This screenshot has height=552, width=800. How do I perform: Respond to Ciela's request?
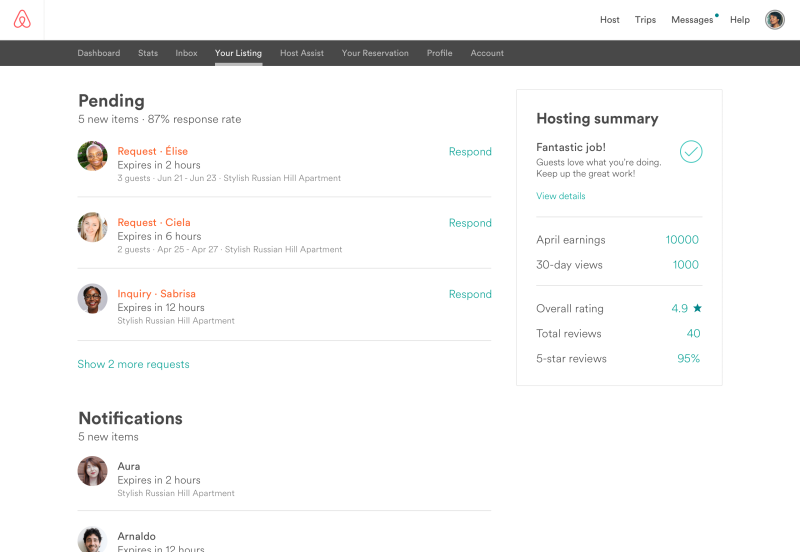pos(470,223)
